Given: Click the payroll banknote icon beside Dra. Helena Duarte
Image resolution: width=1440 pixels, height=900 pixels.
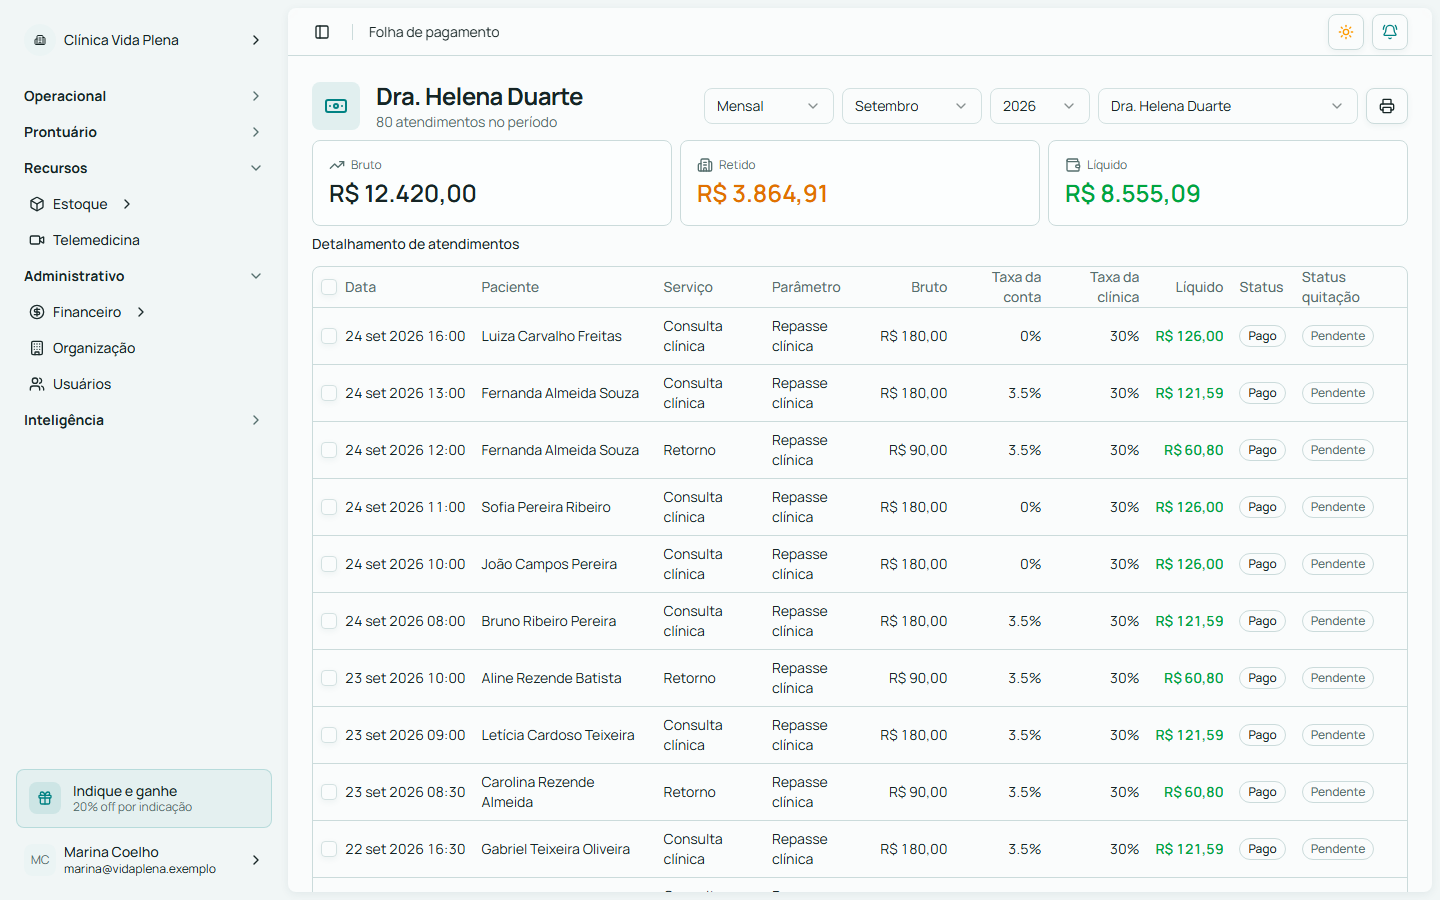Looking at the screenshot, I should click(x=336, y=106).
